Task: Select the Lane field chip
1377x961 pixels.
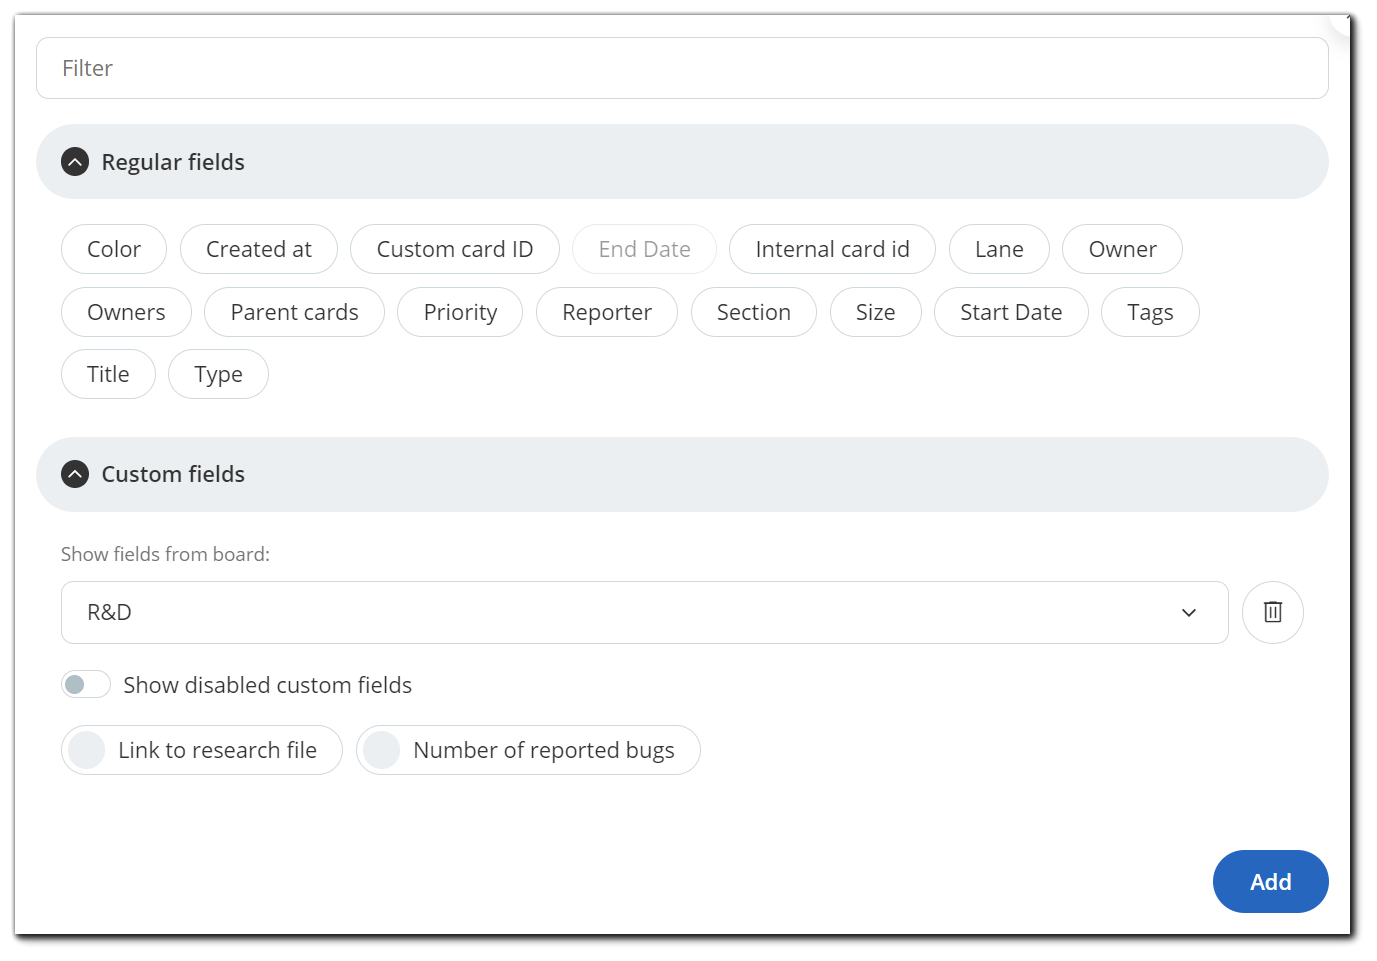Action: point(999,249)
